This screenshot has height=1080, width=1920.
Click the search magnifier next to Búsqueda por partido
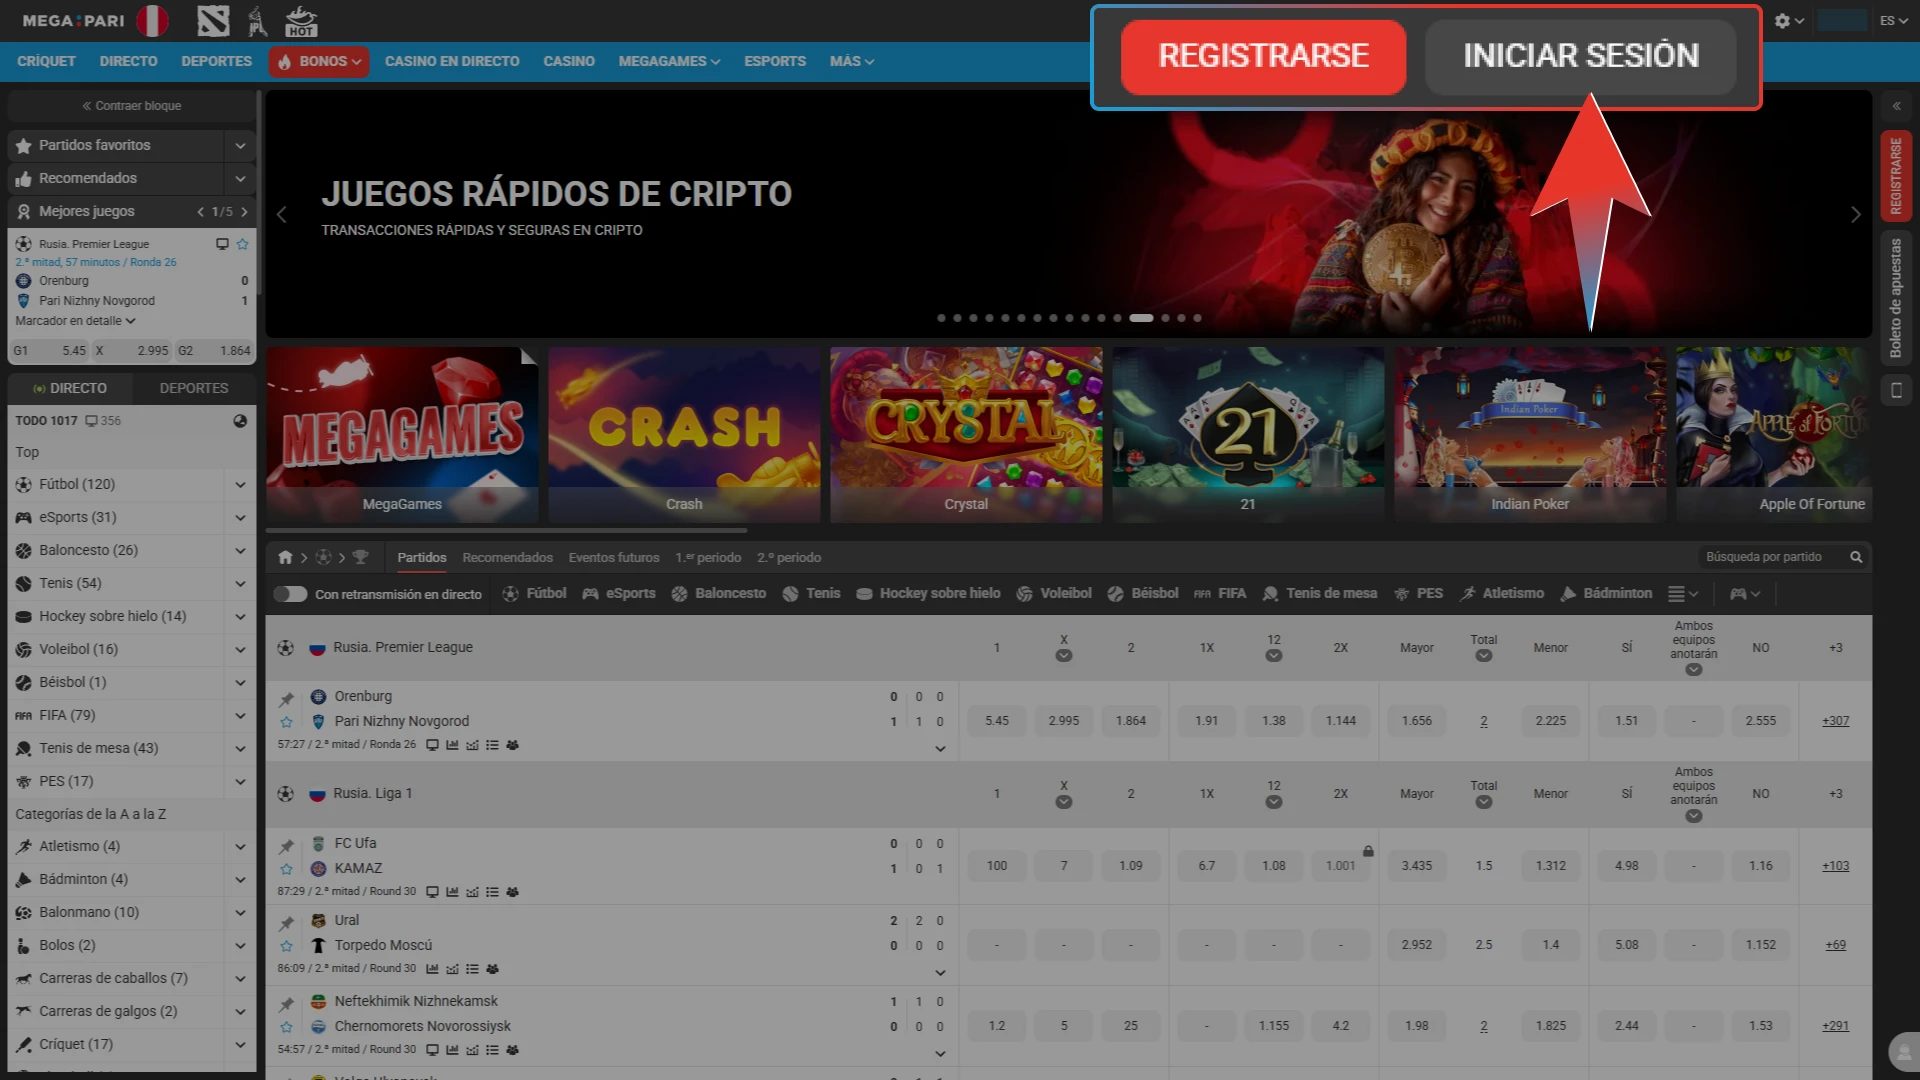[1855, 557]
